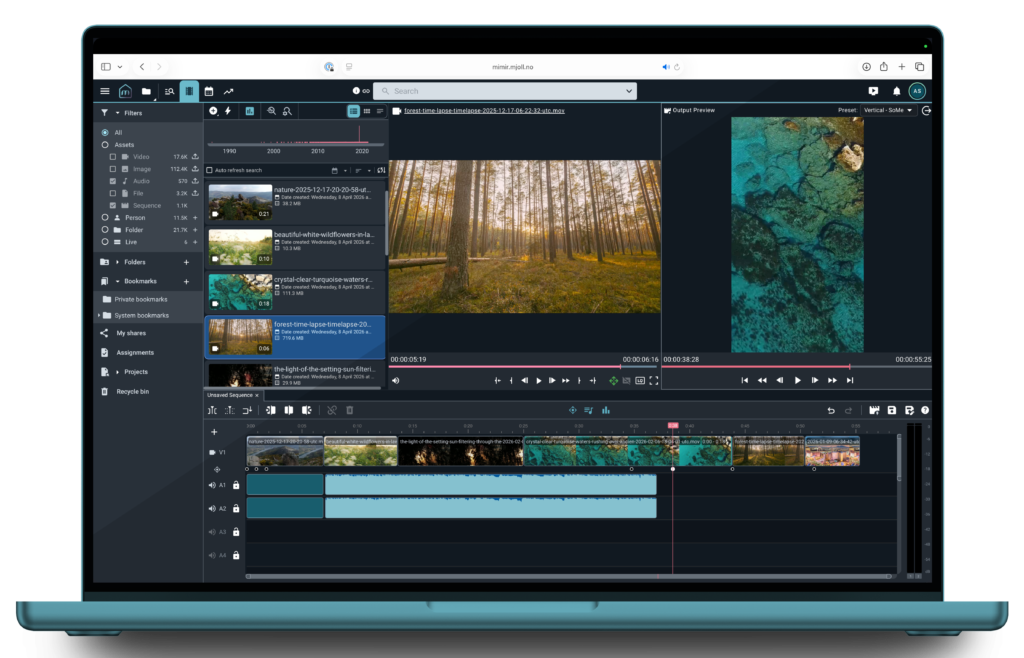Toggle fullscreen on the source viewer
Viewport: 1024px width, 658px height.
coord(654,381)
